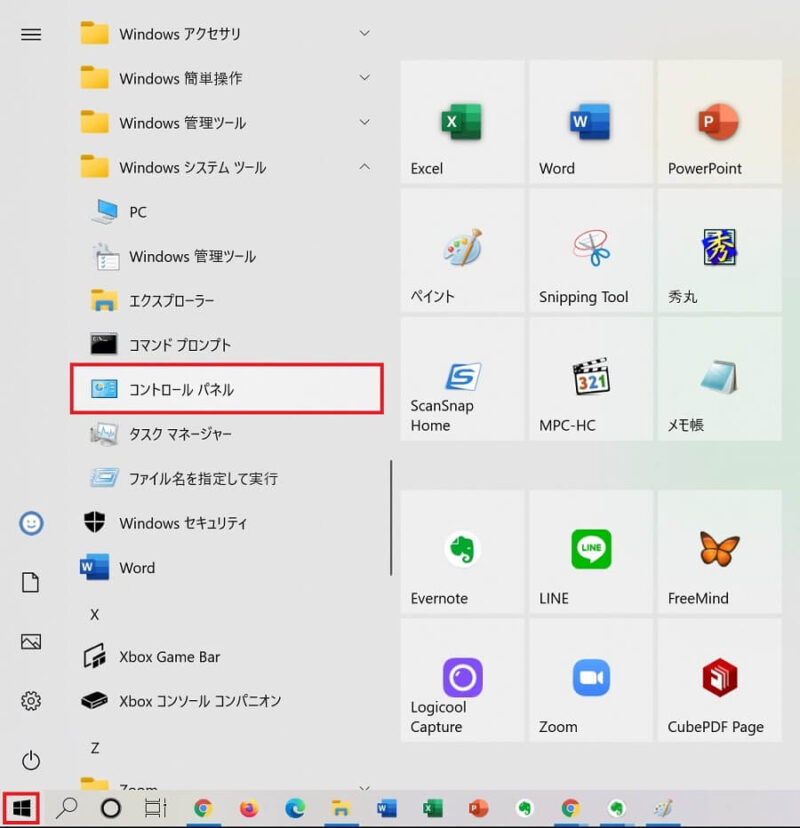Open Pictures from the Start side rail

click(x=31, y=642)
